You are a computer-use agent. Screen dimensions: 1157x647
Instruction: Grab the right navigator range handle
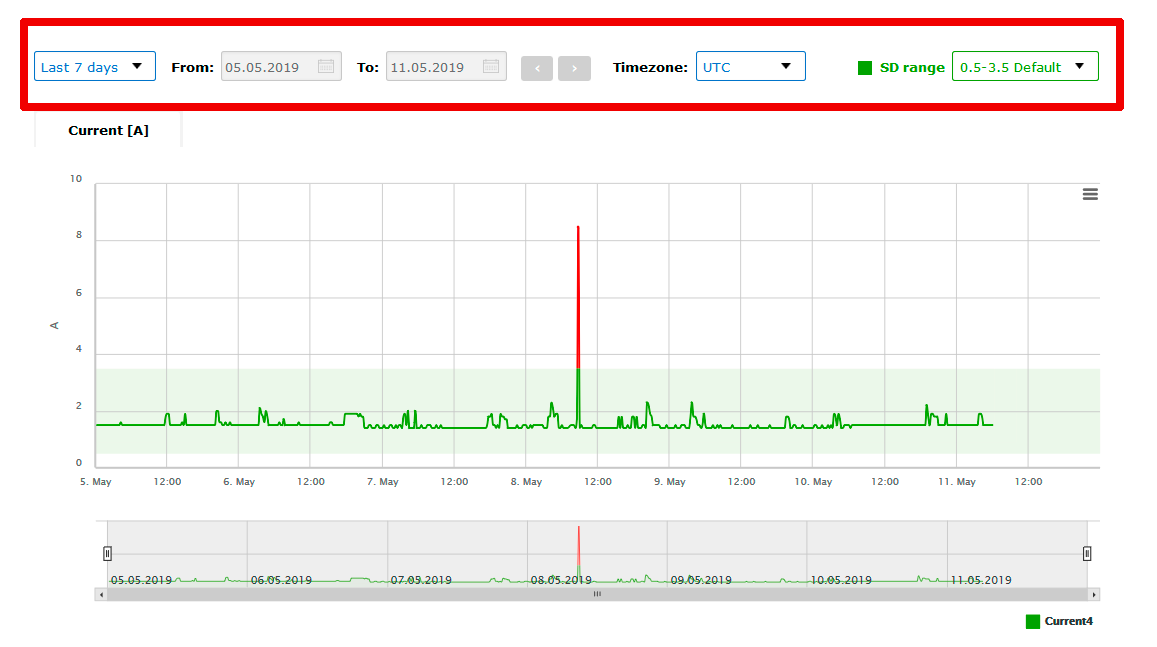[x=1087, y=553]
